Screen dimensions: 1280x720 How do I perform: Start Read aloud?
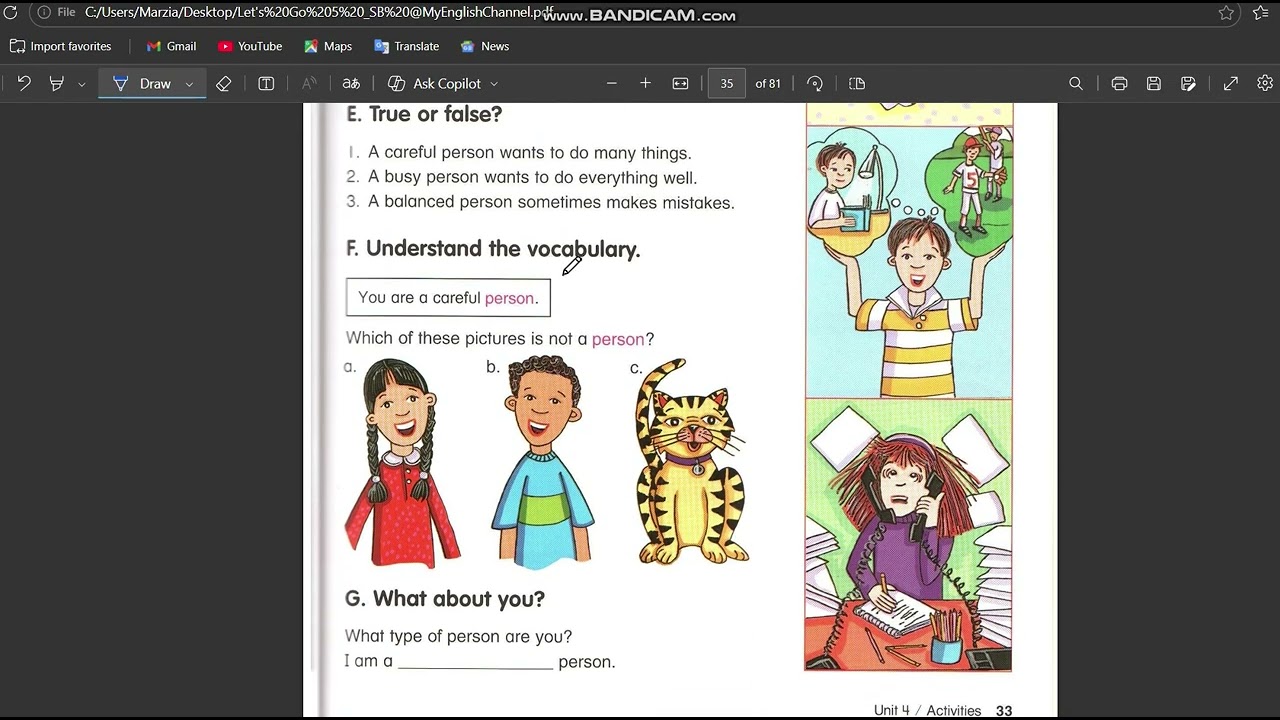309,84
